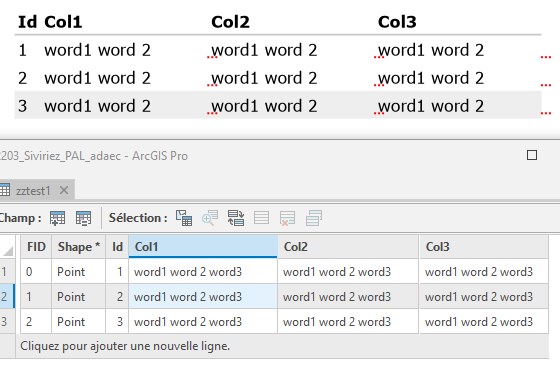Click the table icon on zztest1 tab

click(x=5, y=190)
